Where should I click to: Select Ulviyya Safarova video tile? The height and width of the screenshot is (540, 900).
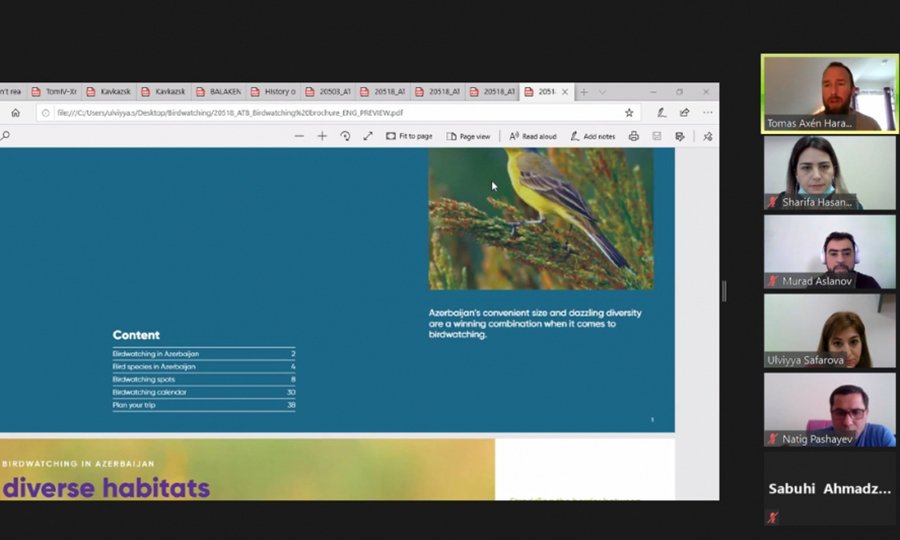(x=829, y=331)
